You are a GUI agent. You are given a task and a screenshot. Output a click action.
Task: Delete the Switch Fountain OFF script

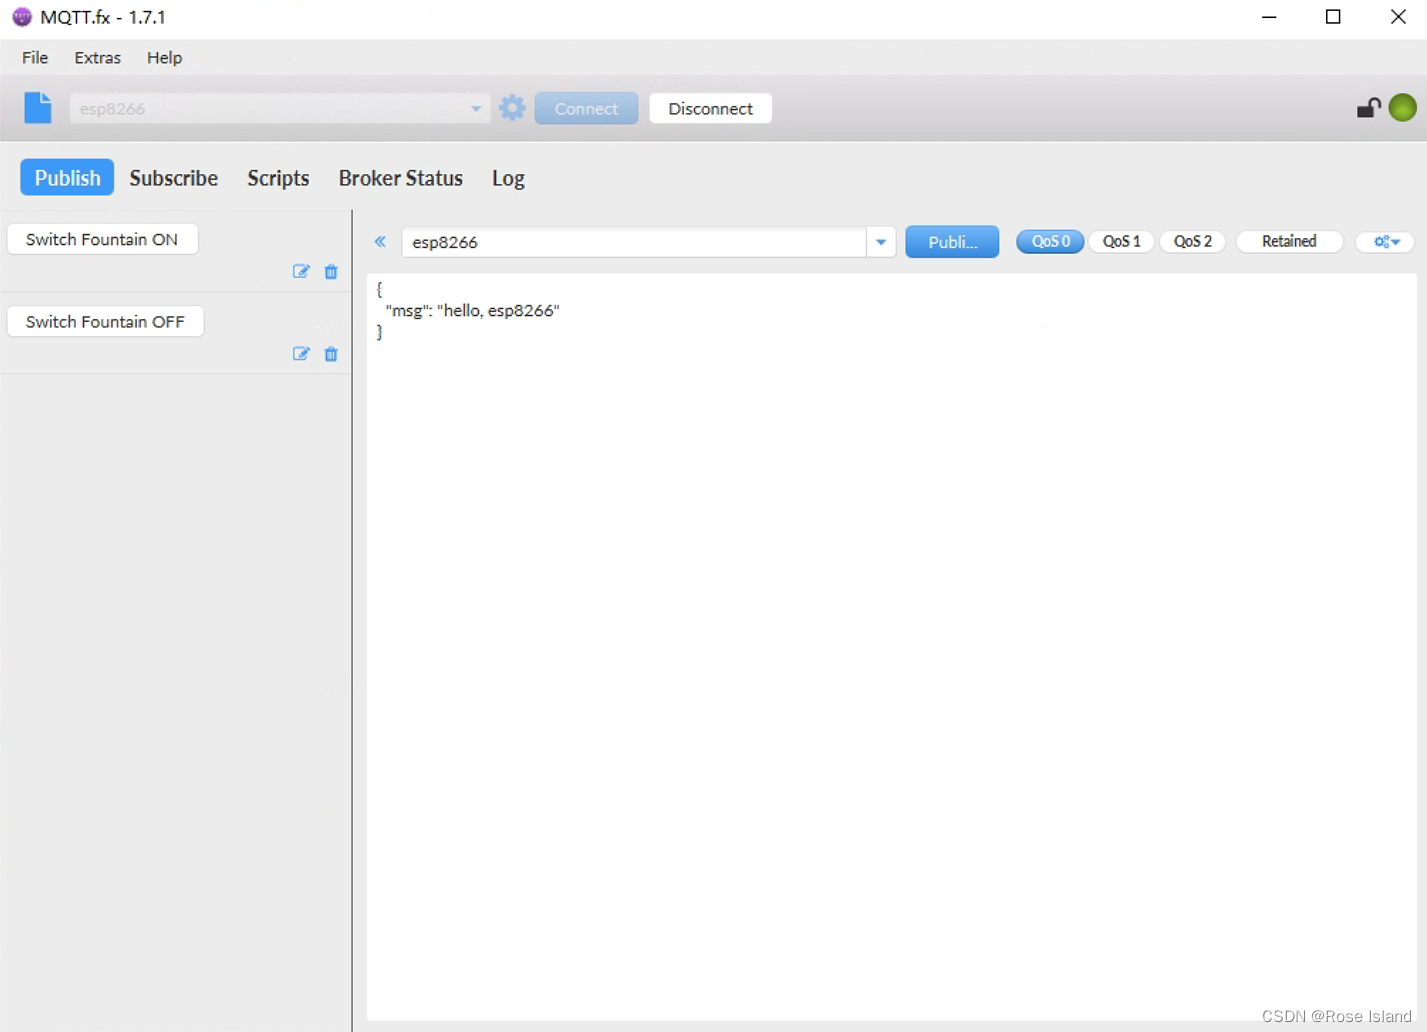coord(331,354)
